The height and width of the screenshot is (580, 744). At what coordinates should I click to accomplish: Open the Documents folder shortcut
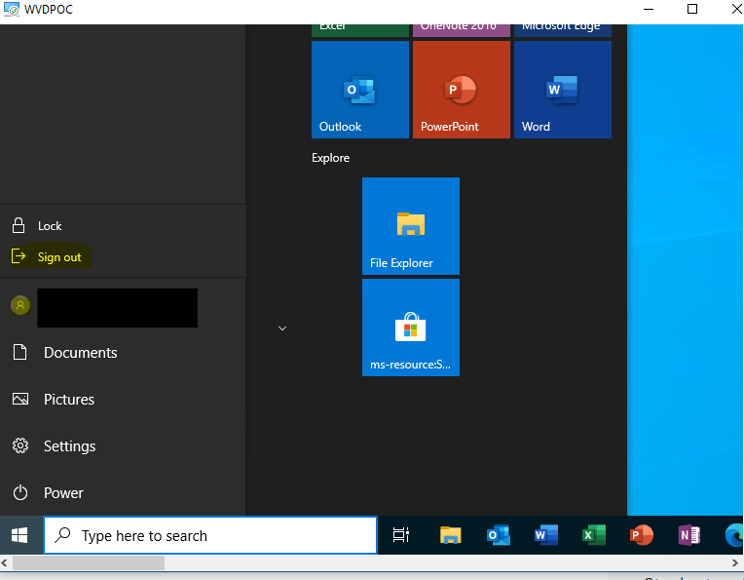click(80, 353)
